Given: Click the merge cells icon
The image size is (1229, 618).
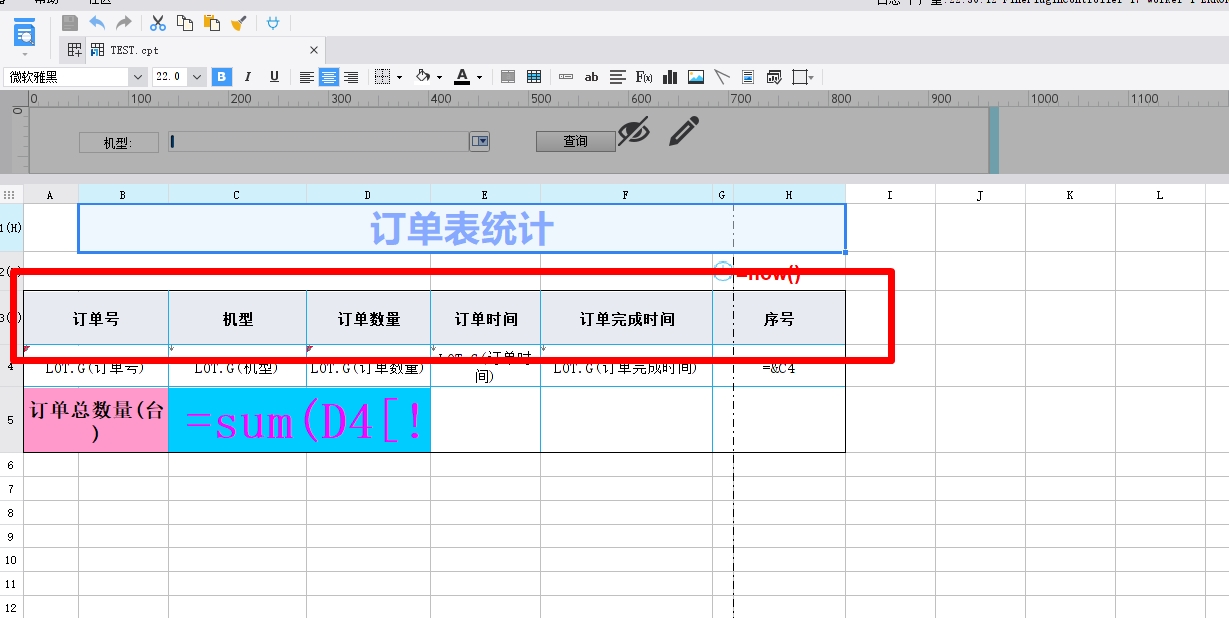Looking at the screenshot, I should (x=508, y=77).
